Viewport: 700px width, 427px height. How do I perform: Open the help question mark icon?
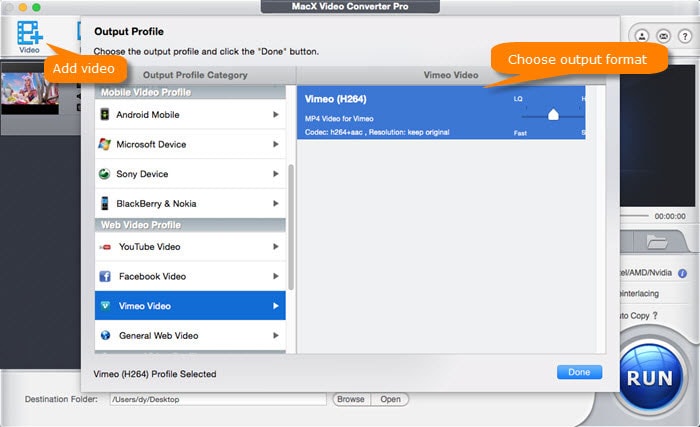pyautogui.click(x=685, y=36)
